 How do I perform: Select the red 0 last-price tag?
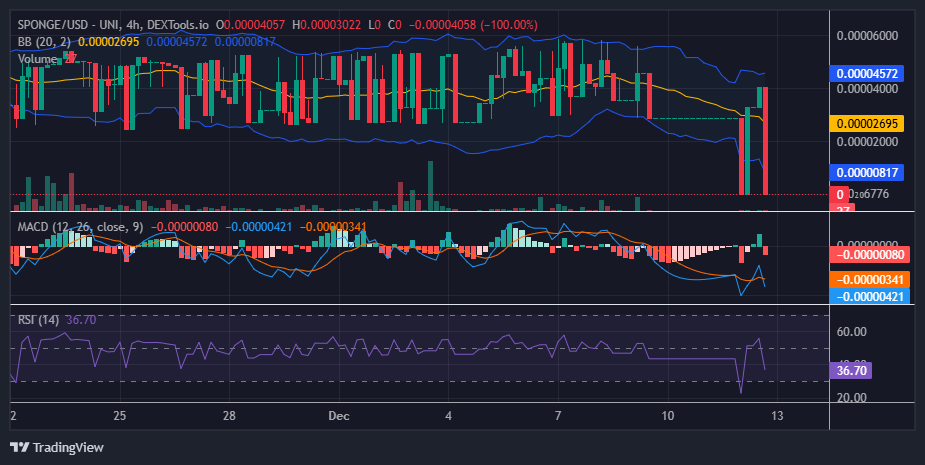(x=839, y=194)
